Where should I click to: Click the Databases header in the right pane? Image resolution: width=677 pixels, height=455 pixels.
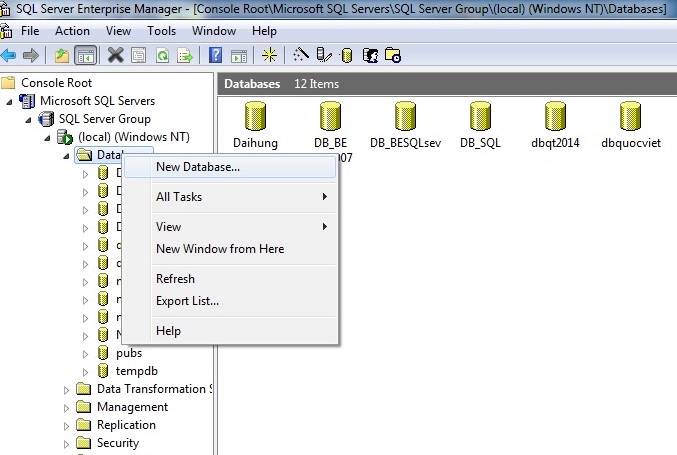coord(252,84)
